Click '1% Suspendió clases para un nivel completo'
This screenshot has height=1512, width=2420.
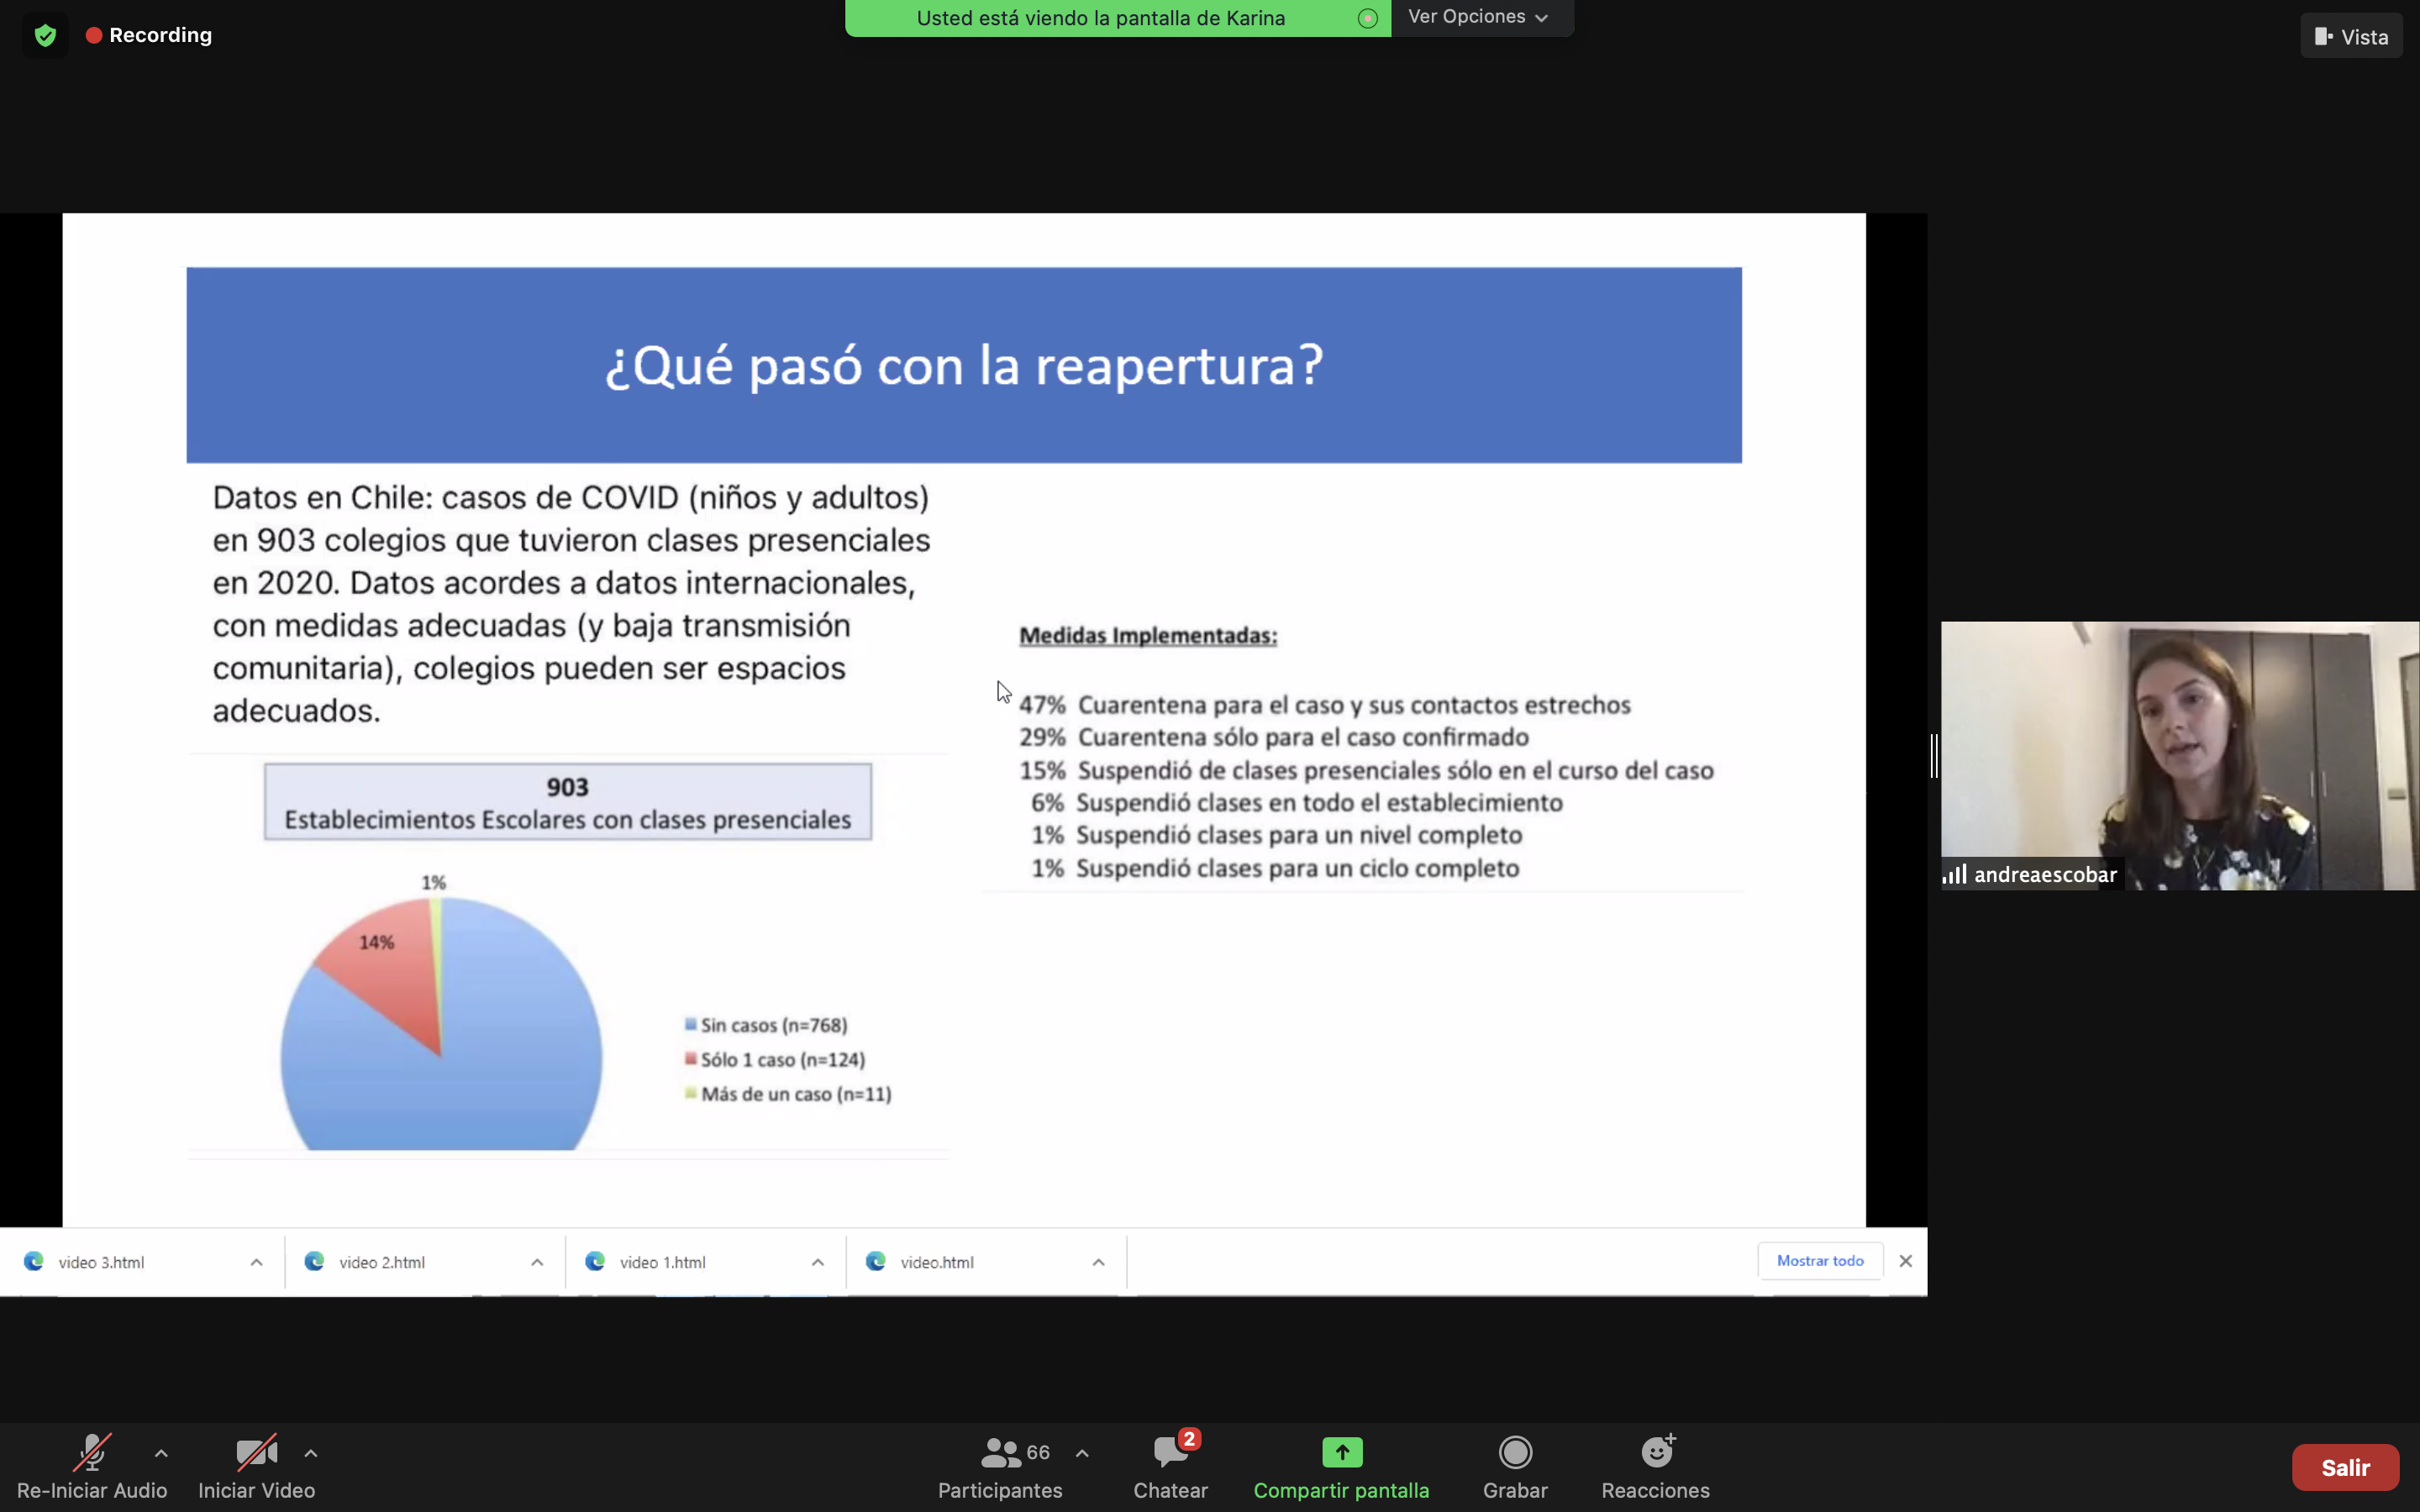point(1277,835)
